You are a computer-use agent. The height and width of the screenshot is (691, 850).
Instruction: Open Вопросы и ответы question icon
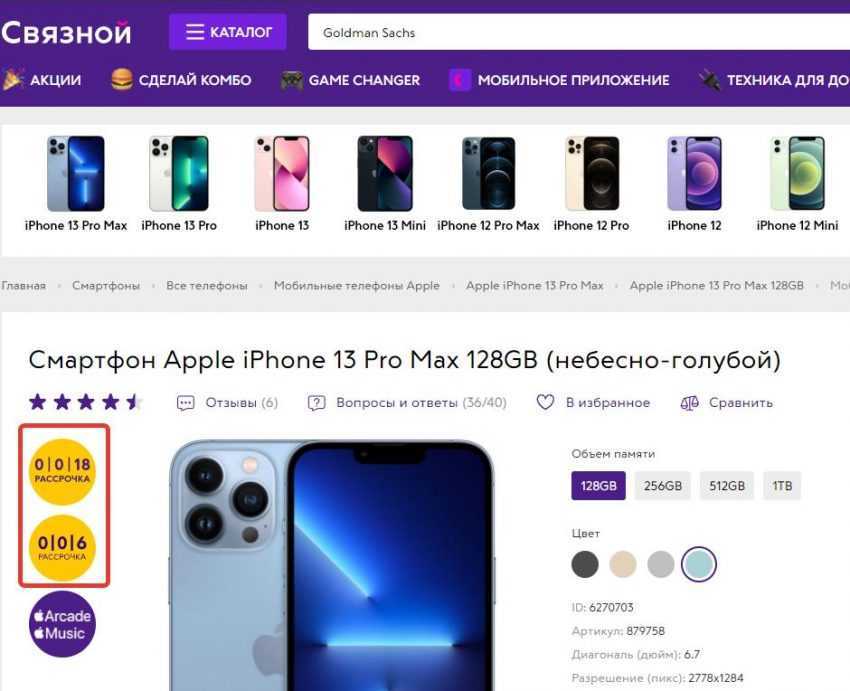(317, 403)
